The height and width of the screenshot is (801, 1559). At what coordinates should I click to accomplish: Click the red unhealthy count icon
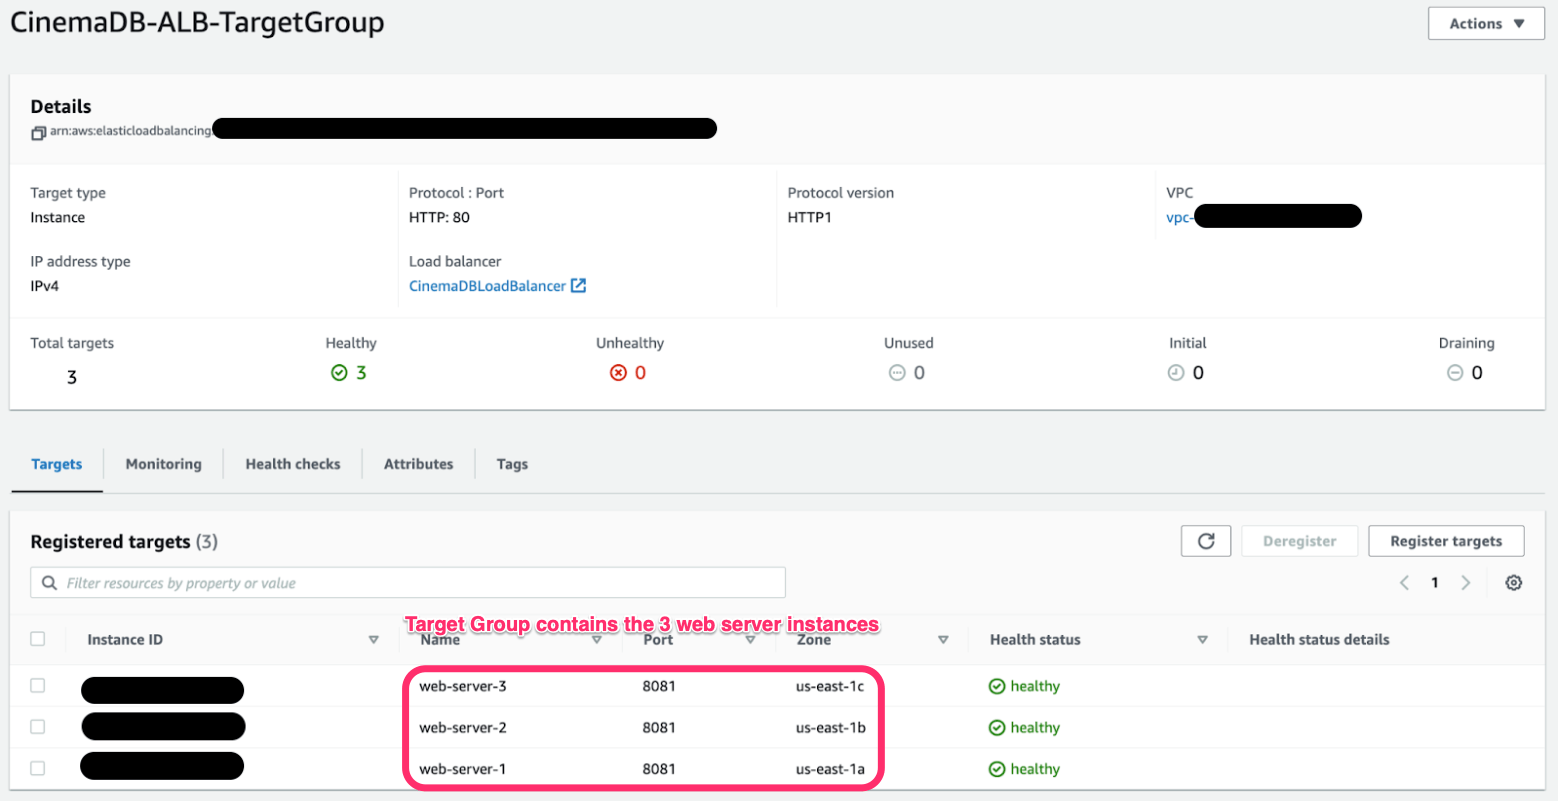(x=618, y=373)
